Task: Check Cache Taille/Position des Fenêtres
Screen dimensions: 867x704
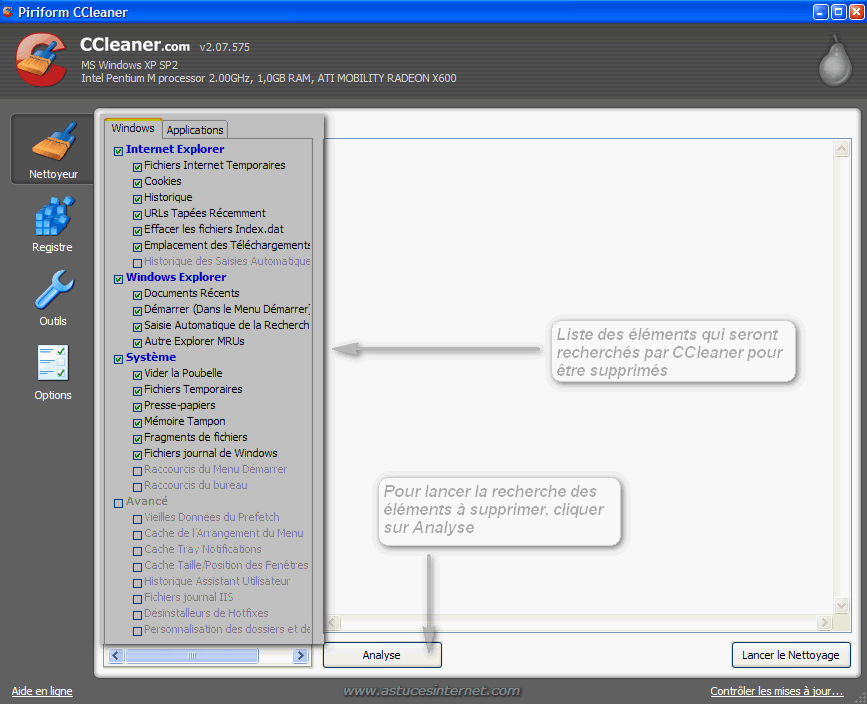Action: [137, 568]
